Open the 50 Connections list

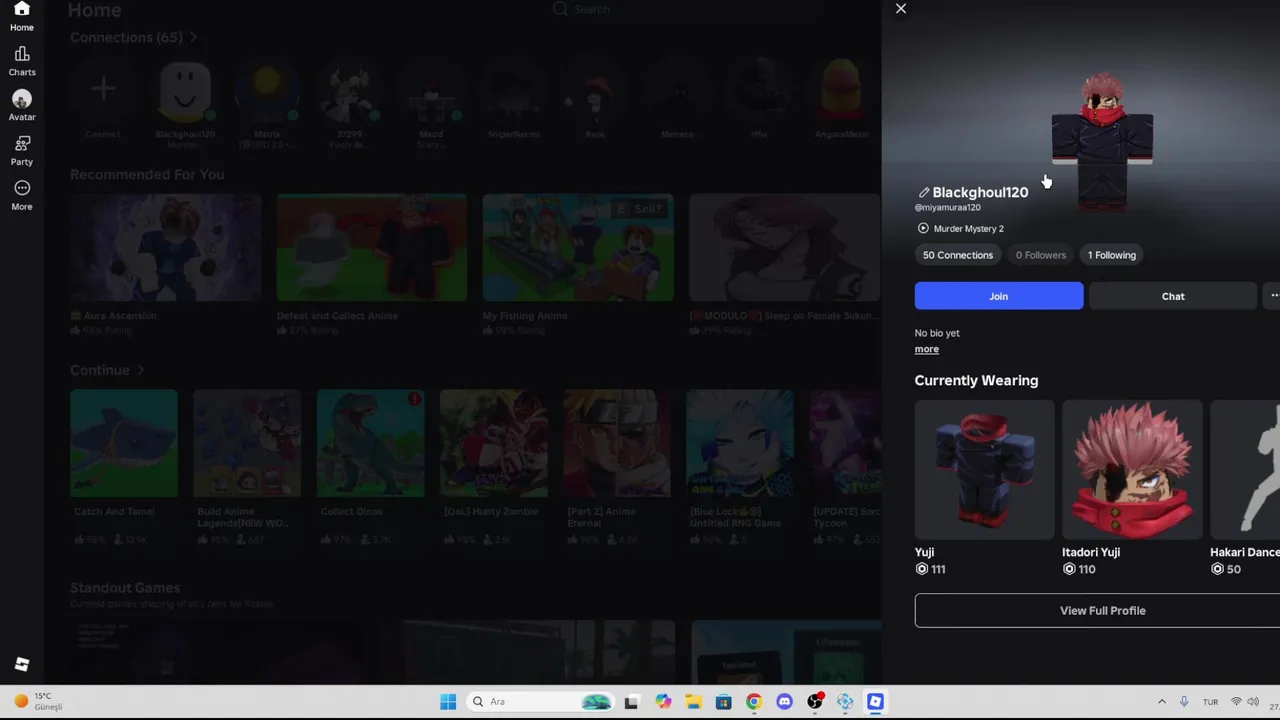click(958, 255)
